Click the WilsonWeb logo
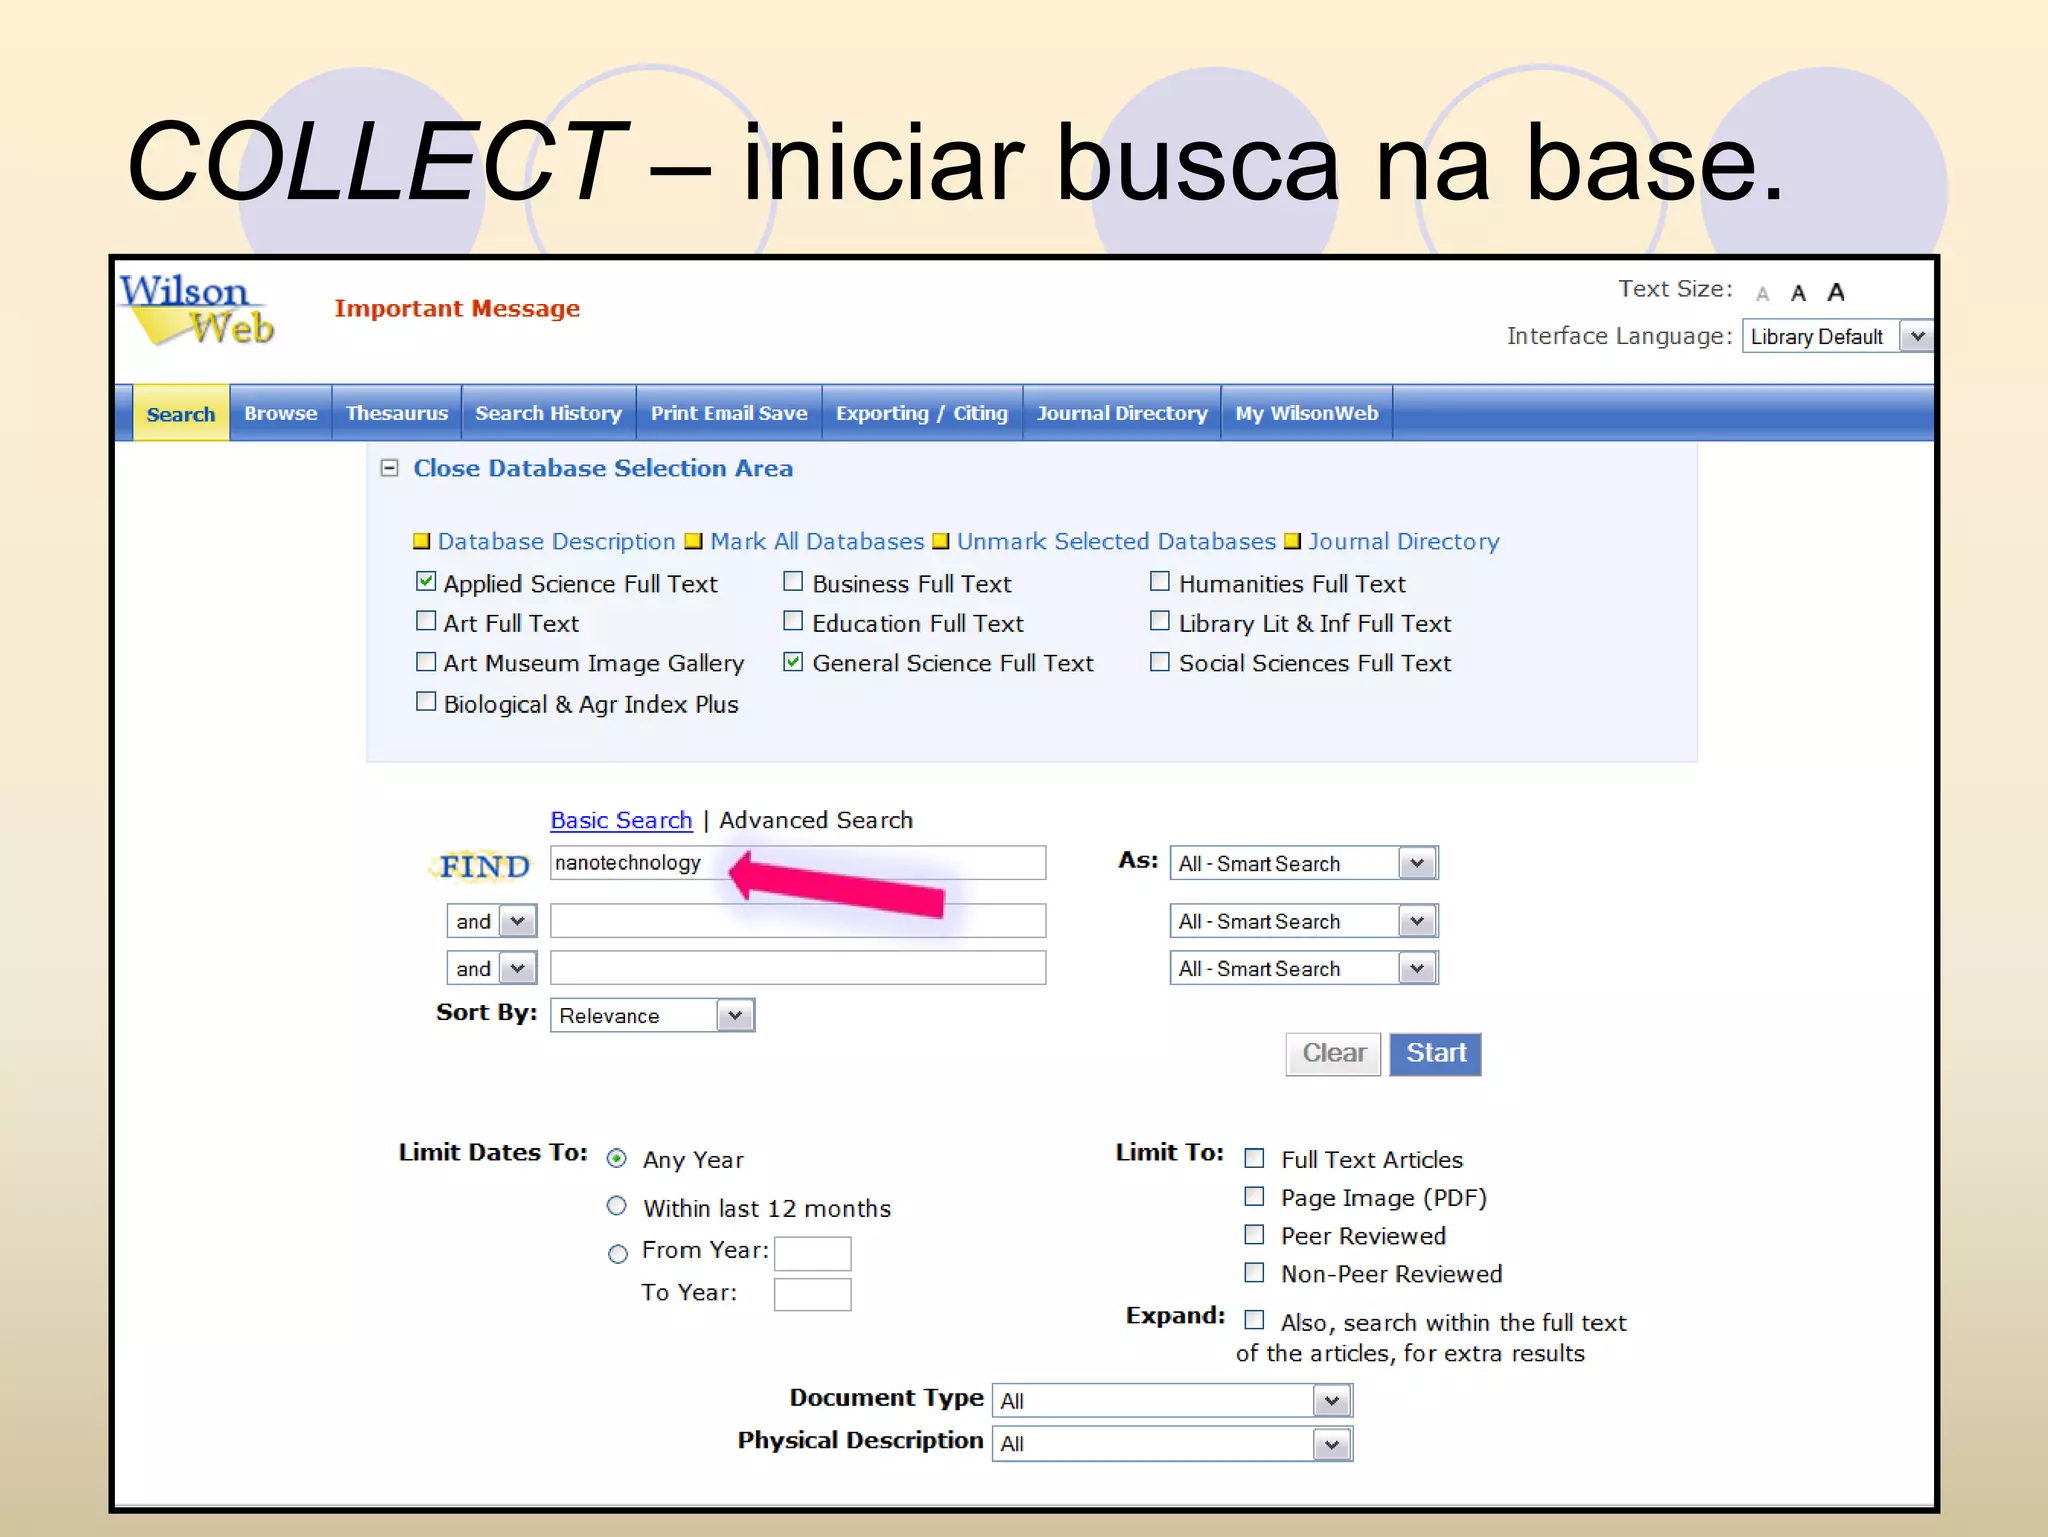2048x1537 pixels. coord(196,310)
